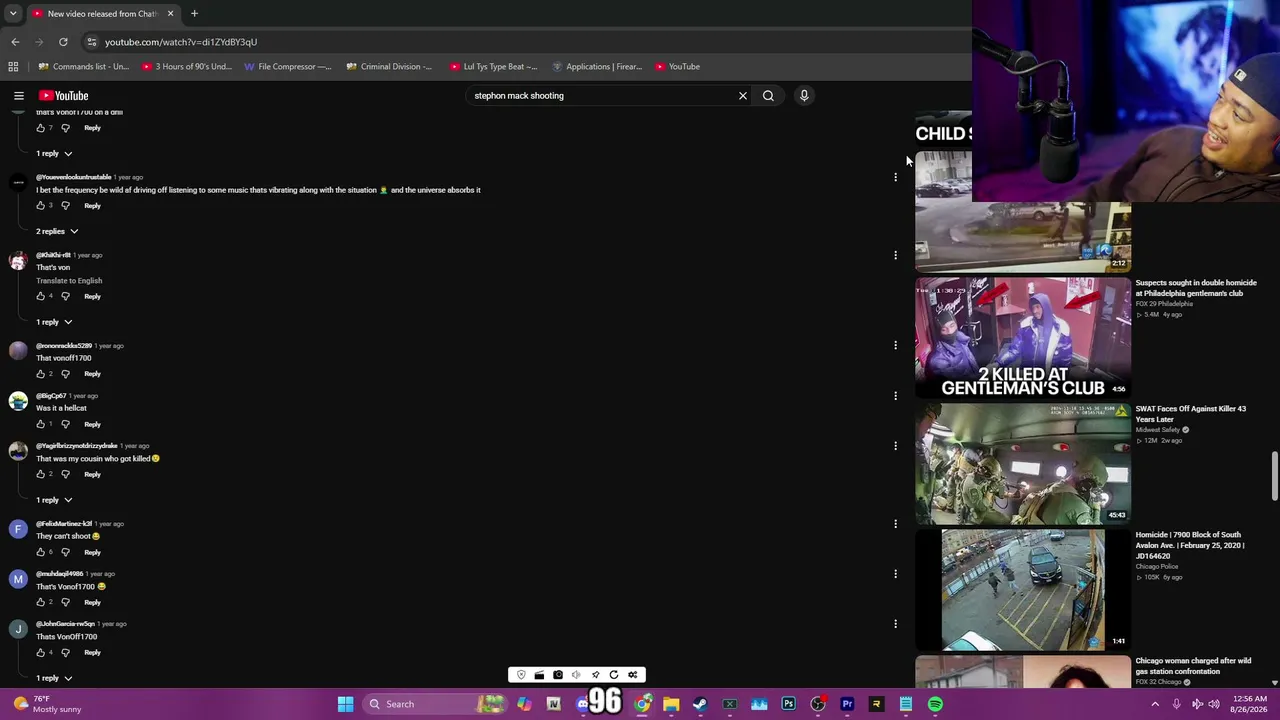Image resolution: width=1280 pixels, height=720 pixels.
Task: Expand 2 replies under the frequency comment
Action: [57, 231]
